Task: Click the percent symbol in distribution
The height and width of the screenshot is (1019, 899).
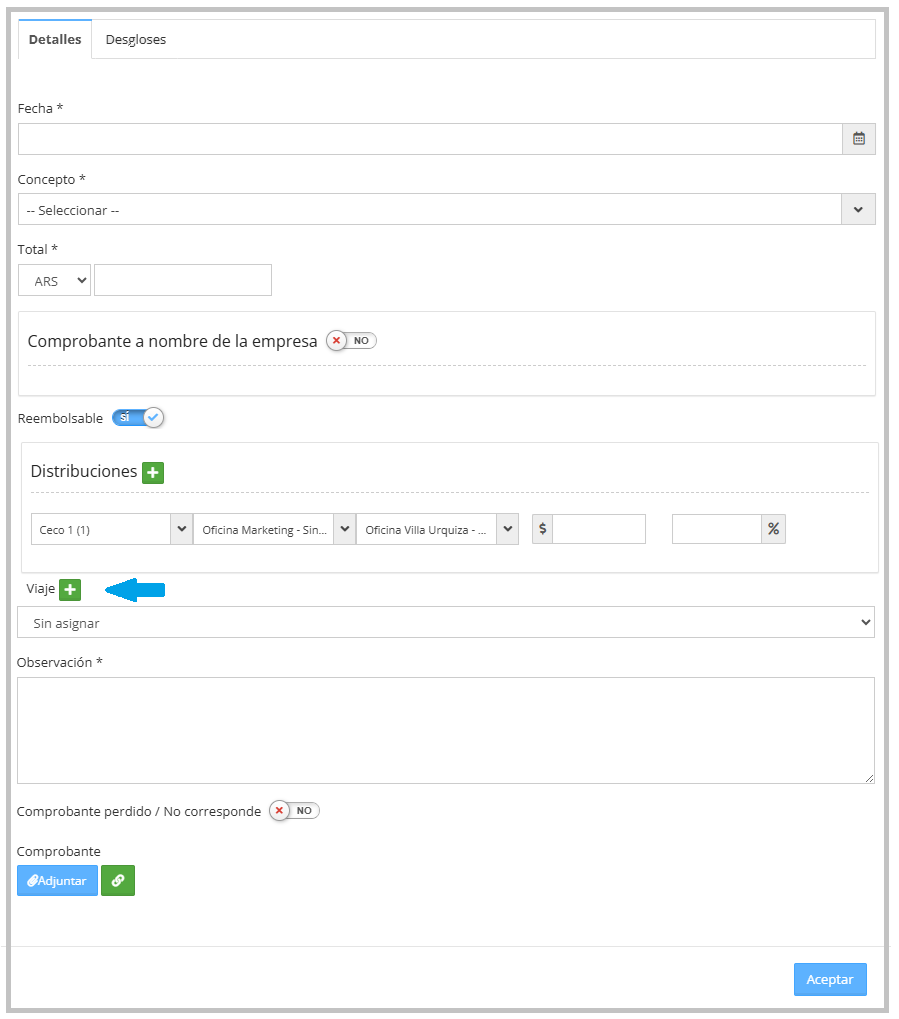Action: point(773,529)
